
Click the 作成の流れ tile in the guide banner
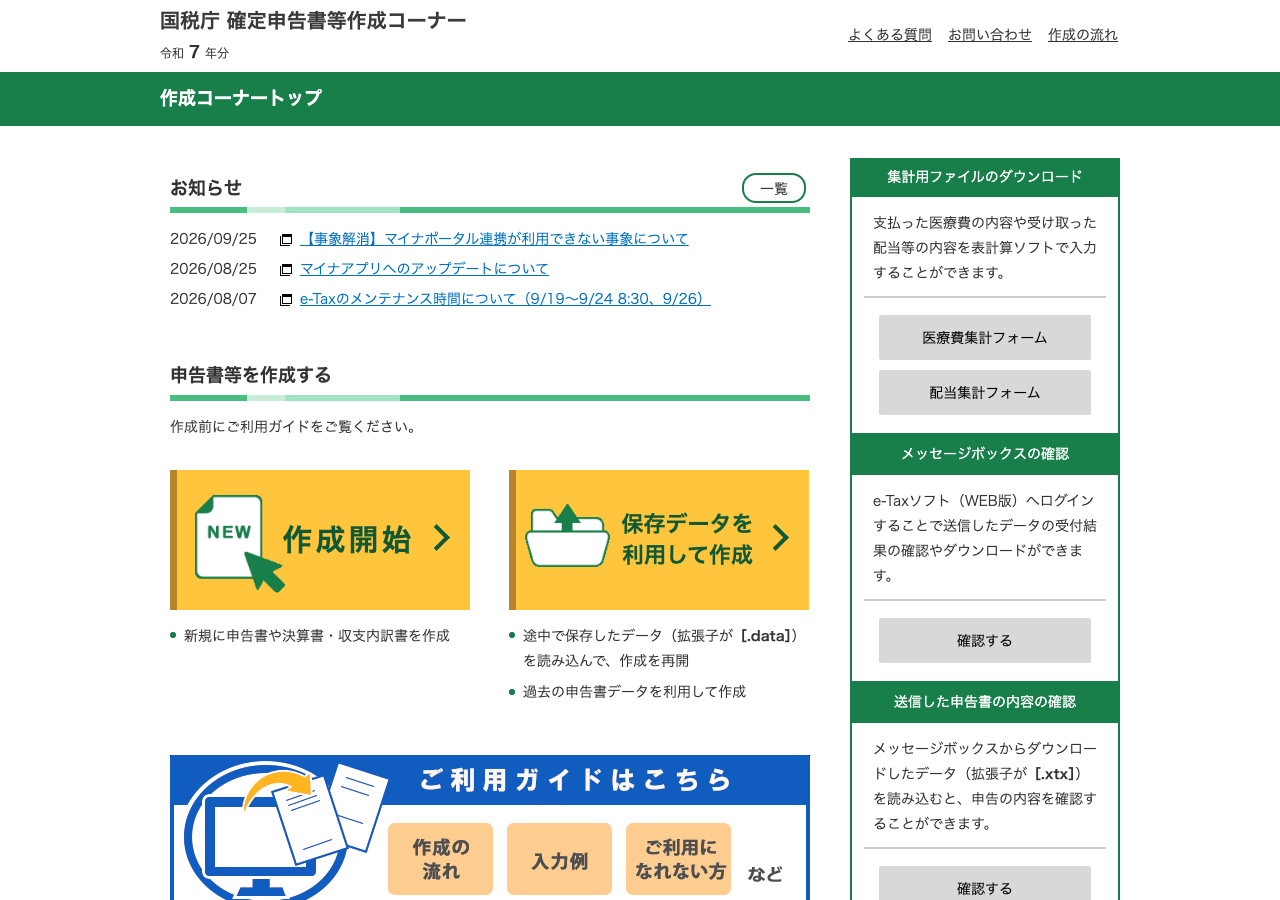point(440,859)
